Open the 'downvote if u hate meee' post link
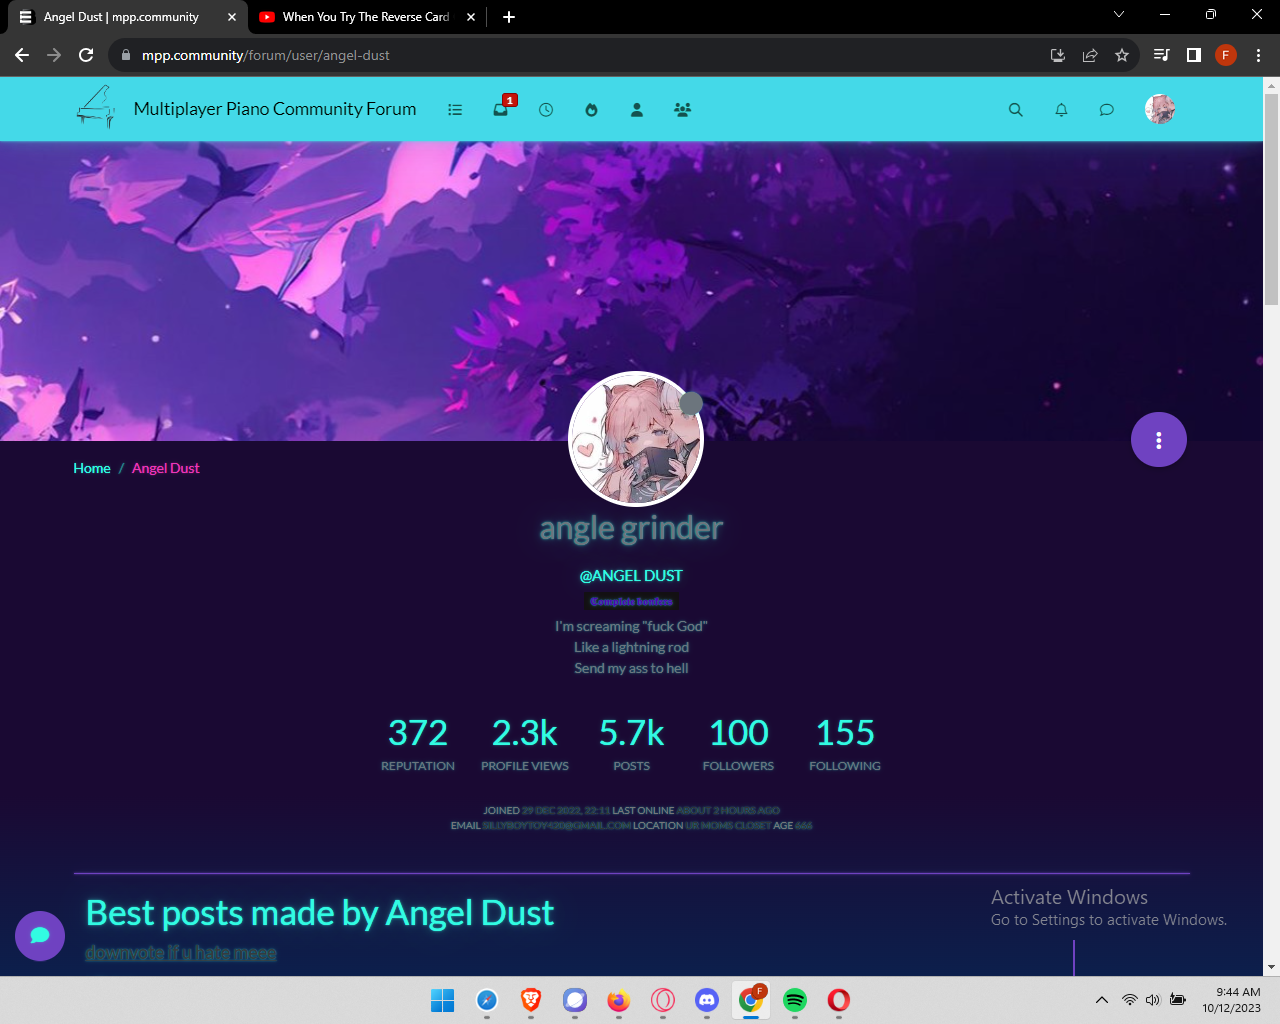The image size is (1280, 1024). point(181,953)
